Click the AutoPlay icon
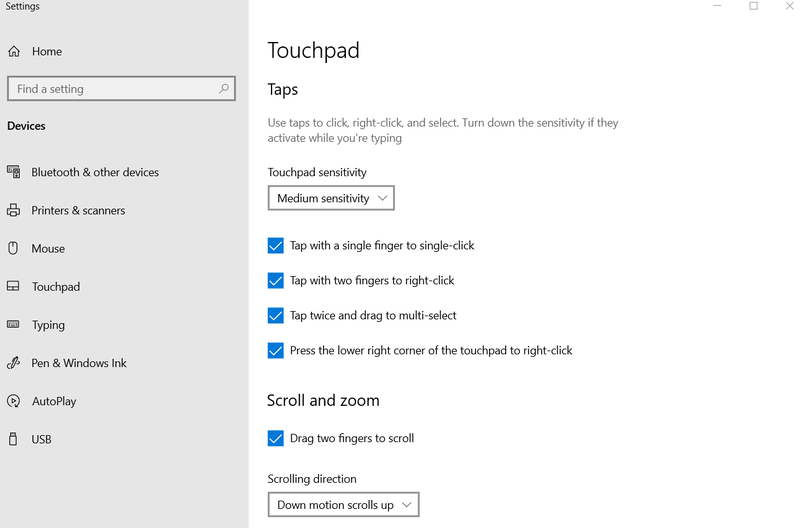The image size is (800, 528). pyautogui.click(x=13, y=401)
